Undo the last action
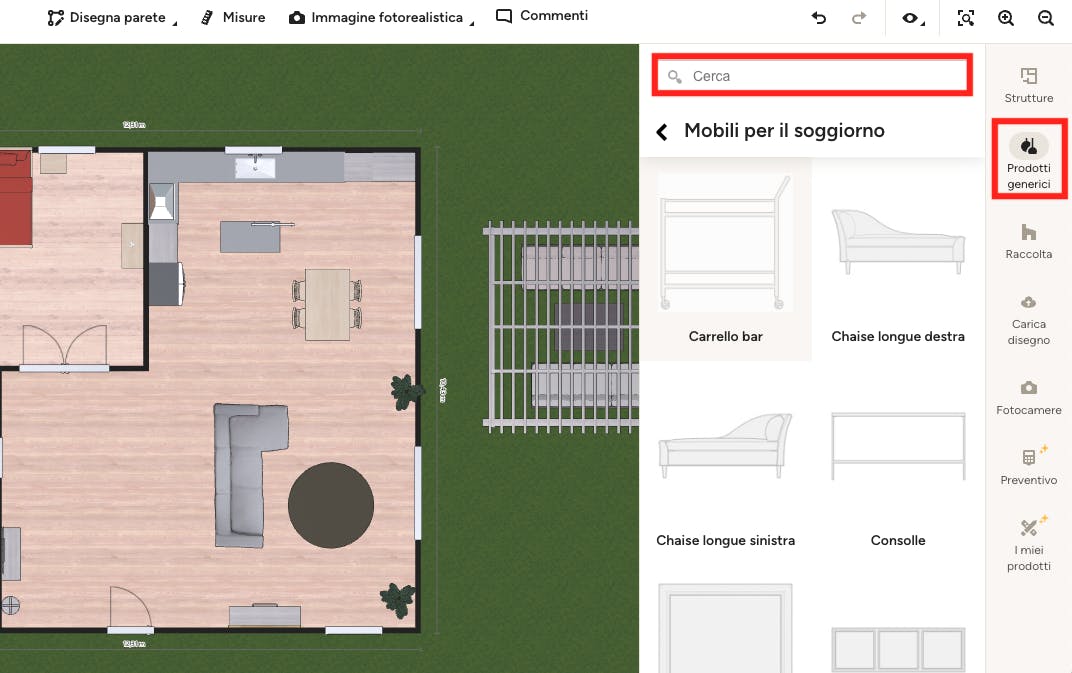This screenshot has height=673, width=1072. point(819,18)
